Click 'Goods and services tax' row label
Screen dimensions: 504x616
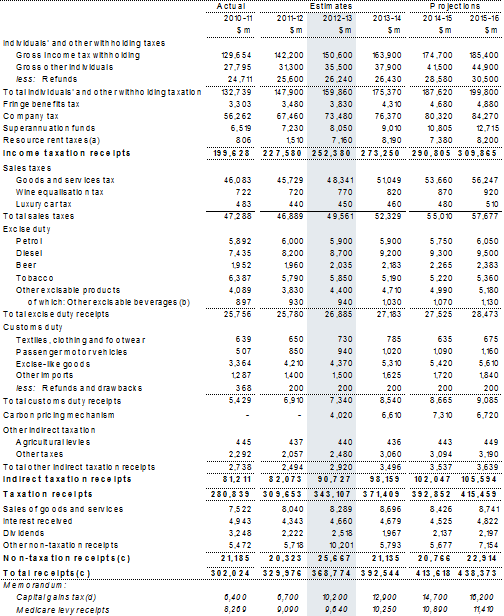[x=65, y=180]
